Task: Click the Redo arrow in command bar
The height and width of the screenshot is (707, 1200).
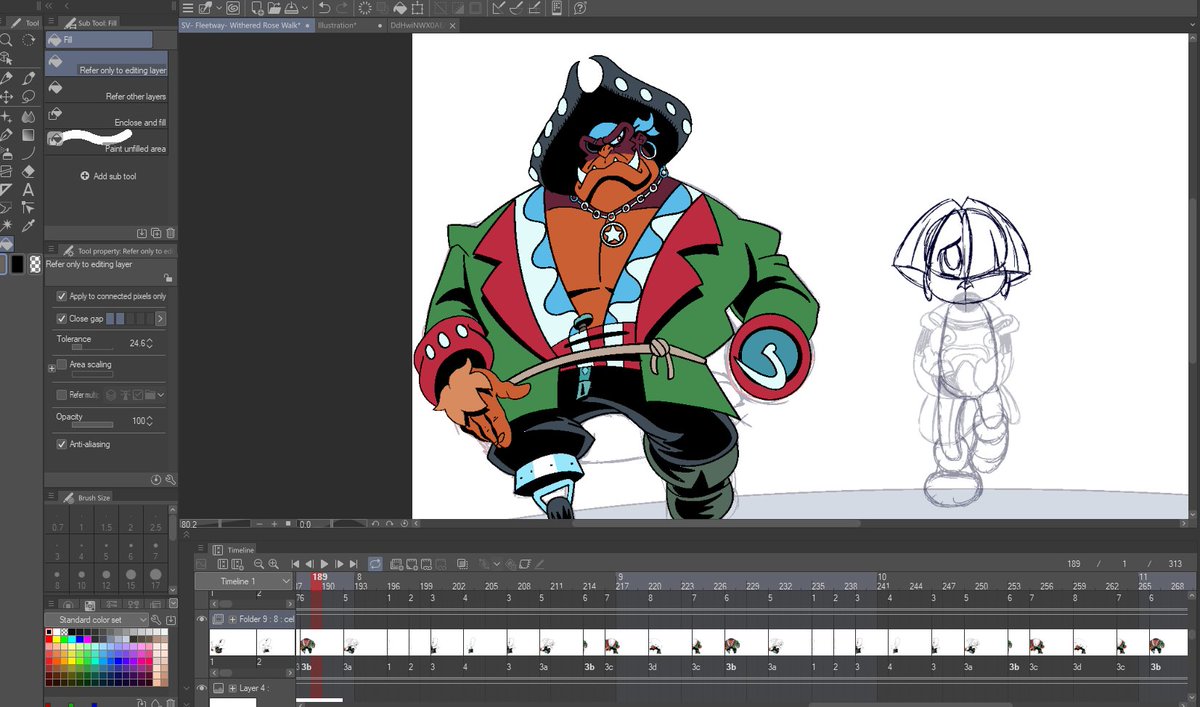Action: (342, 8)
